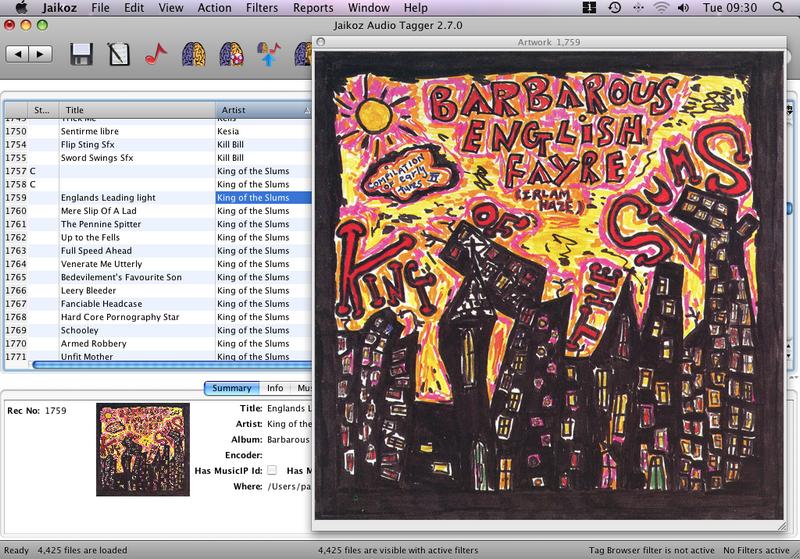The height and width of the screenshot is (559, 800).
Task: Click row number 1758
Action: click(x=16, y=184)
